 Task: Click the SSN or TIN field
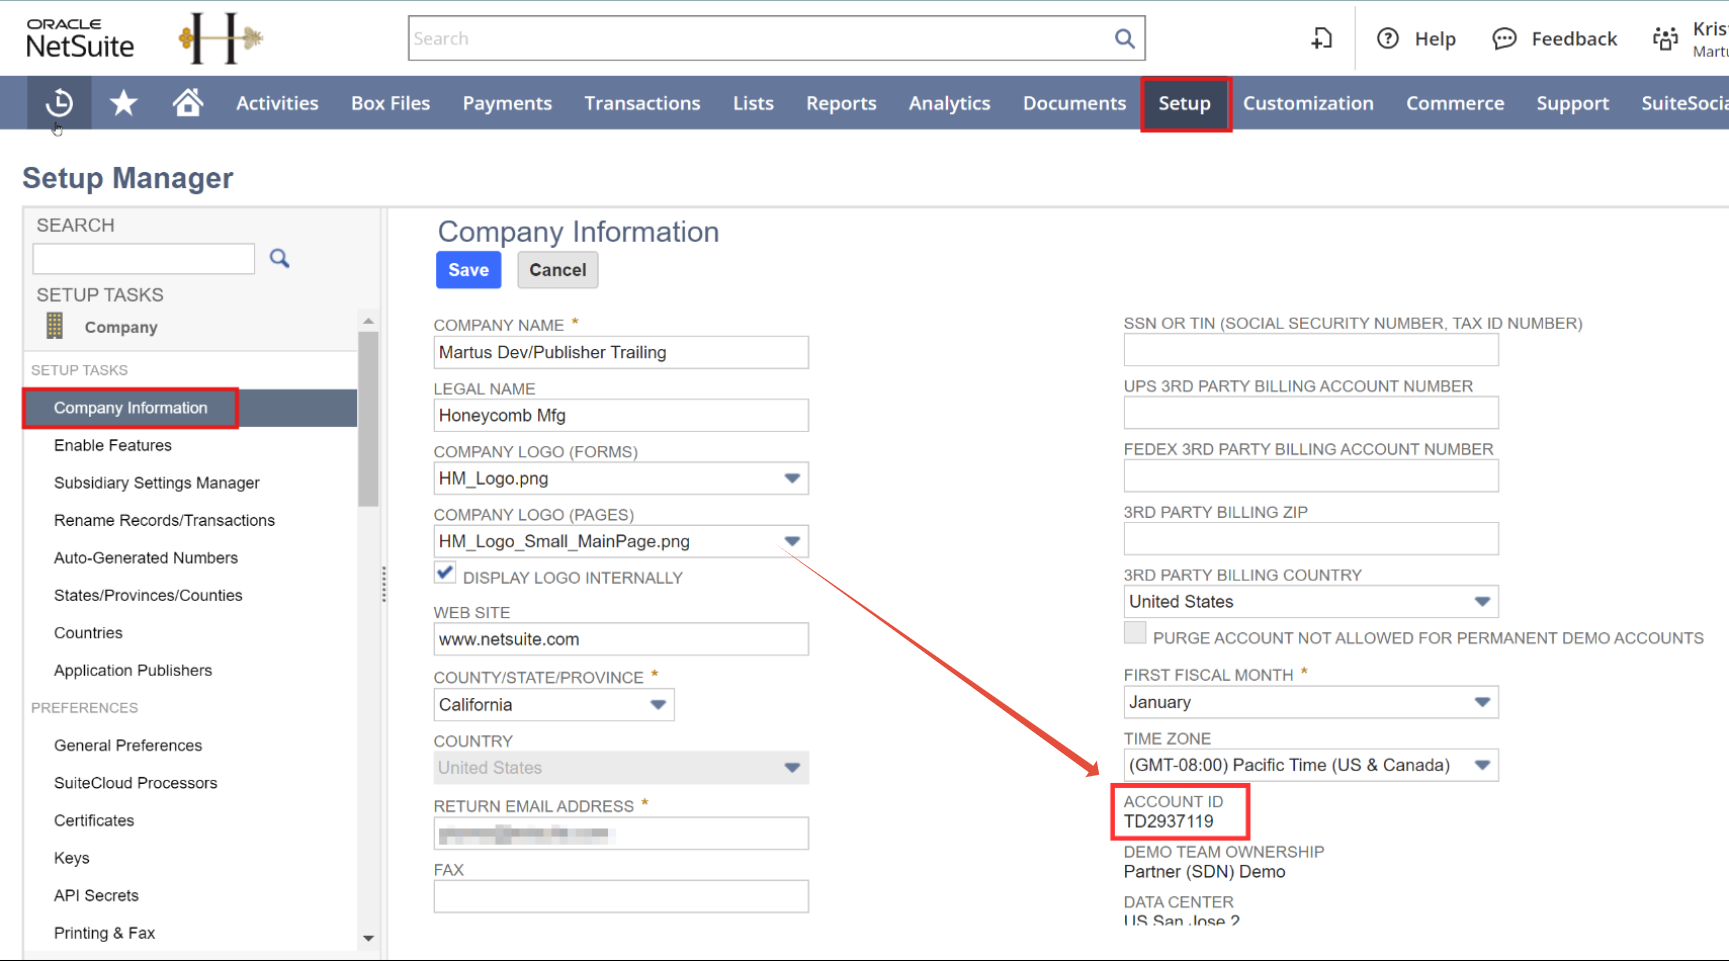pyautogui.click(x=1311, y=350)
